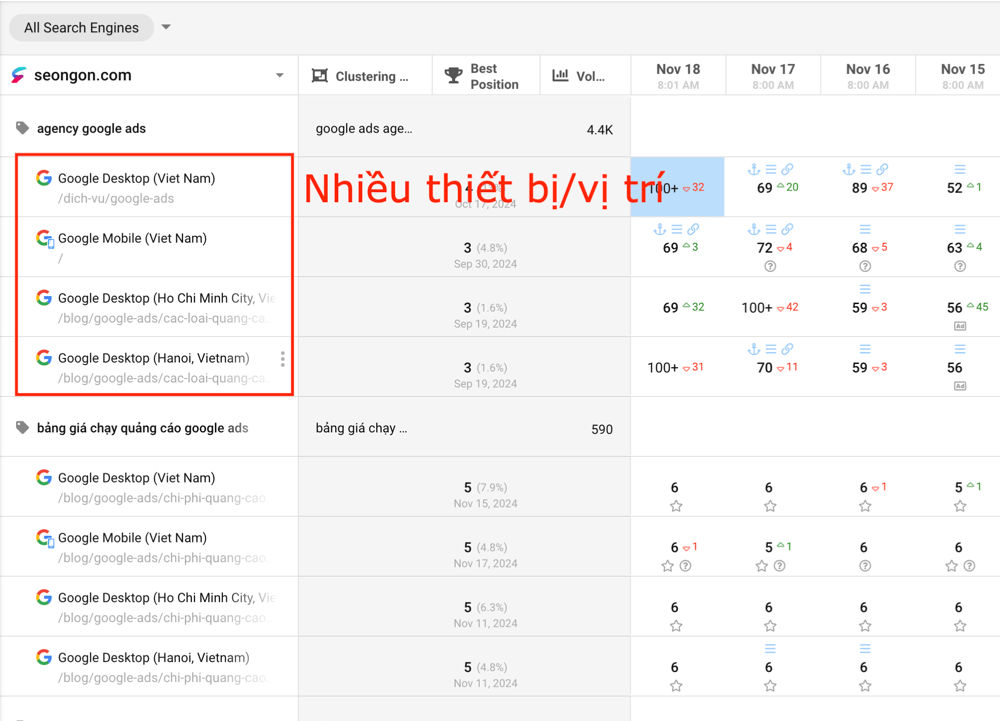Image resolution: width=1001 pixels, height=721 pixels.
Task: Toggle star under Nov 15 rank 5 ▲1 desktop
Action: pyautogui.click(x=960, y=506)
